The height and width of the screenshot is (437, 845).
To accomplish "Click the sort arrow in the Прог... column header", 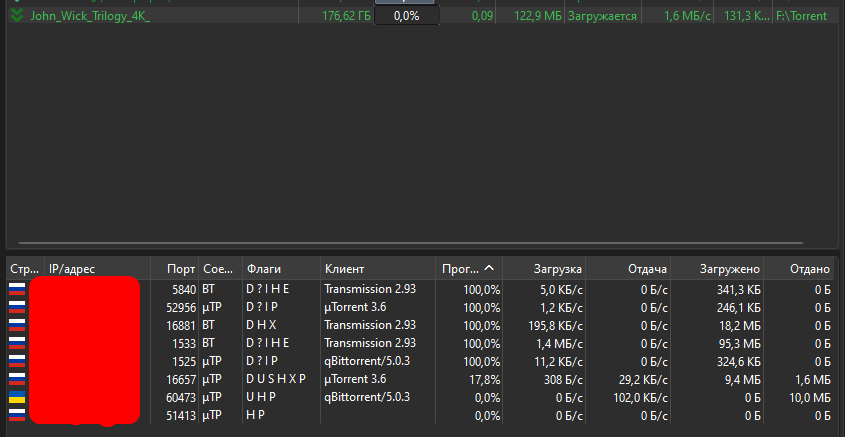I will coord(489,269).
